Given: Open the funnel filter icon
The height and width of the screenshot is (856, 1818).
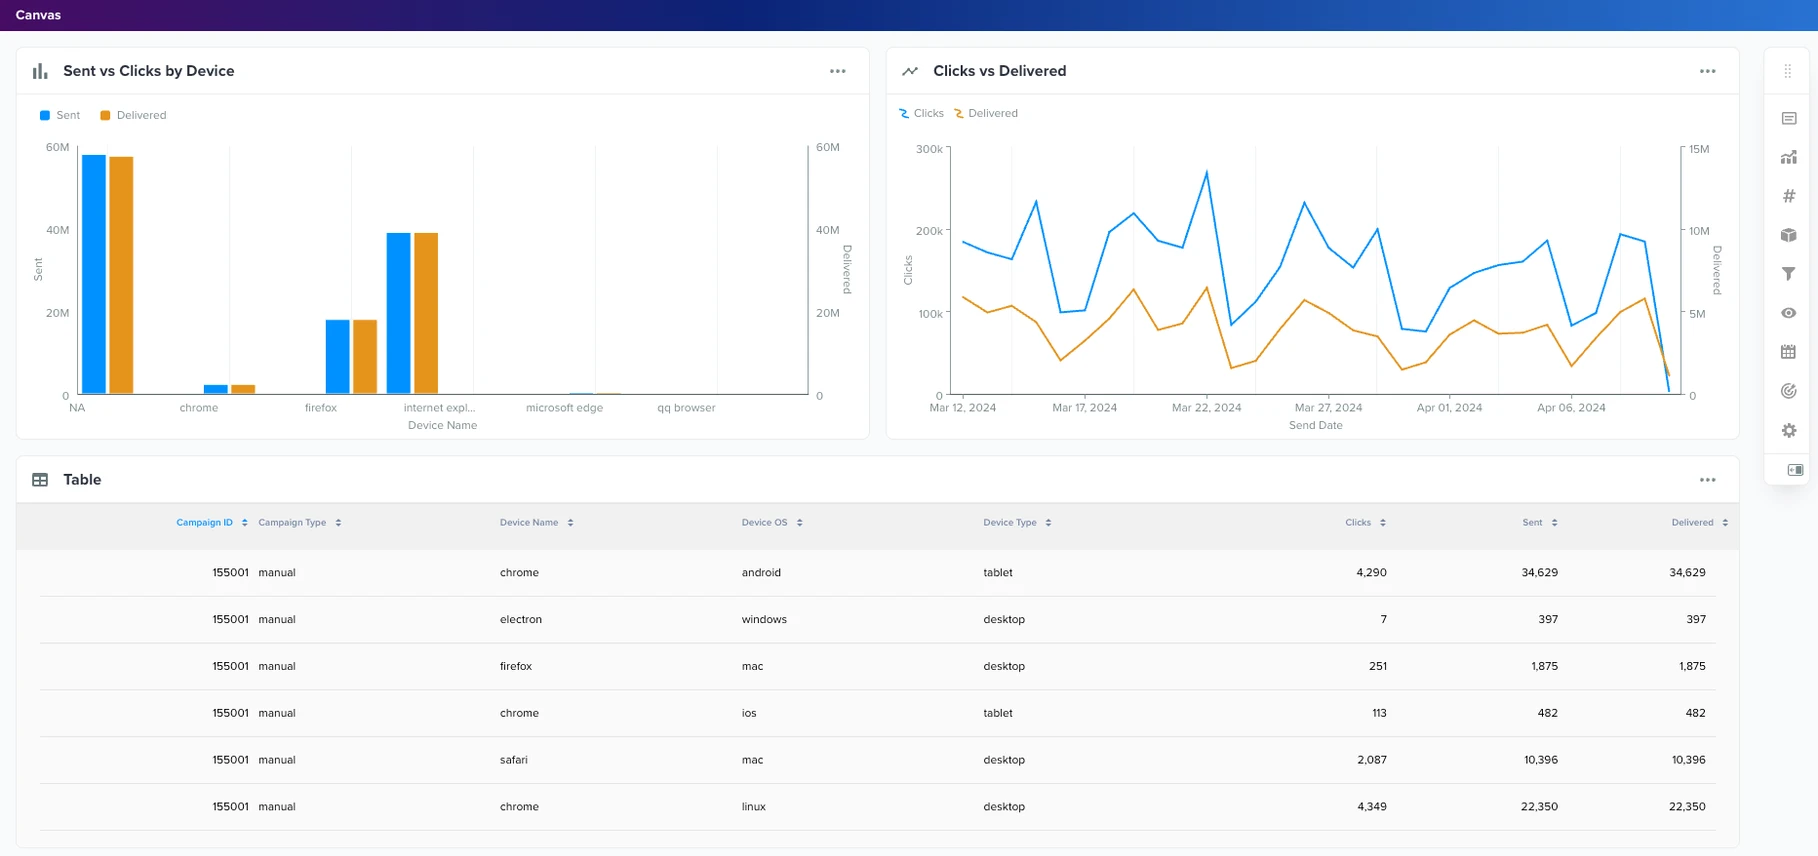Looking at the screenshot, I should click(1789, 274).
